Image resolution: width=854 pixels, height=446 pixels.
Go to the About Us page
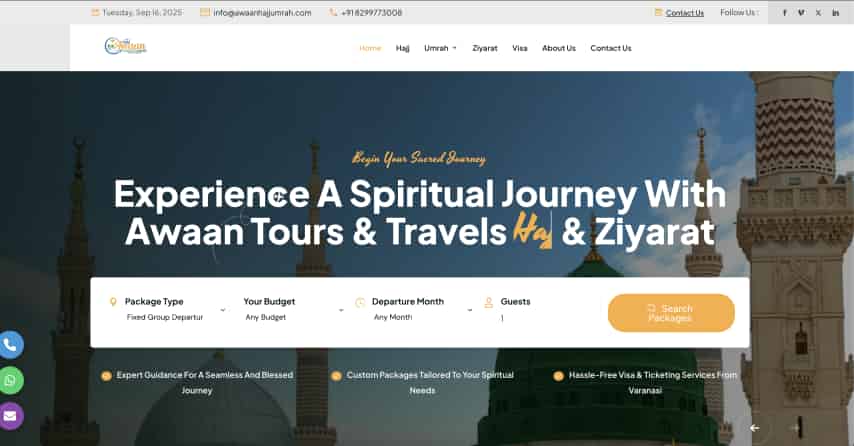[559, 48]
